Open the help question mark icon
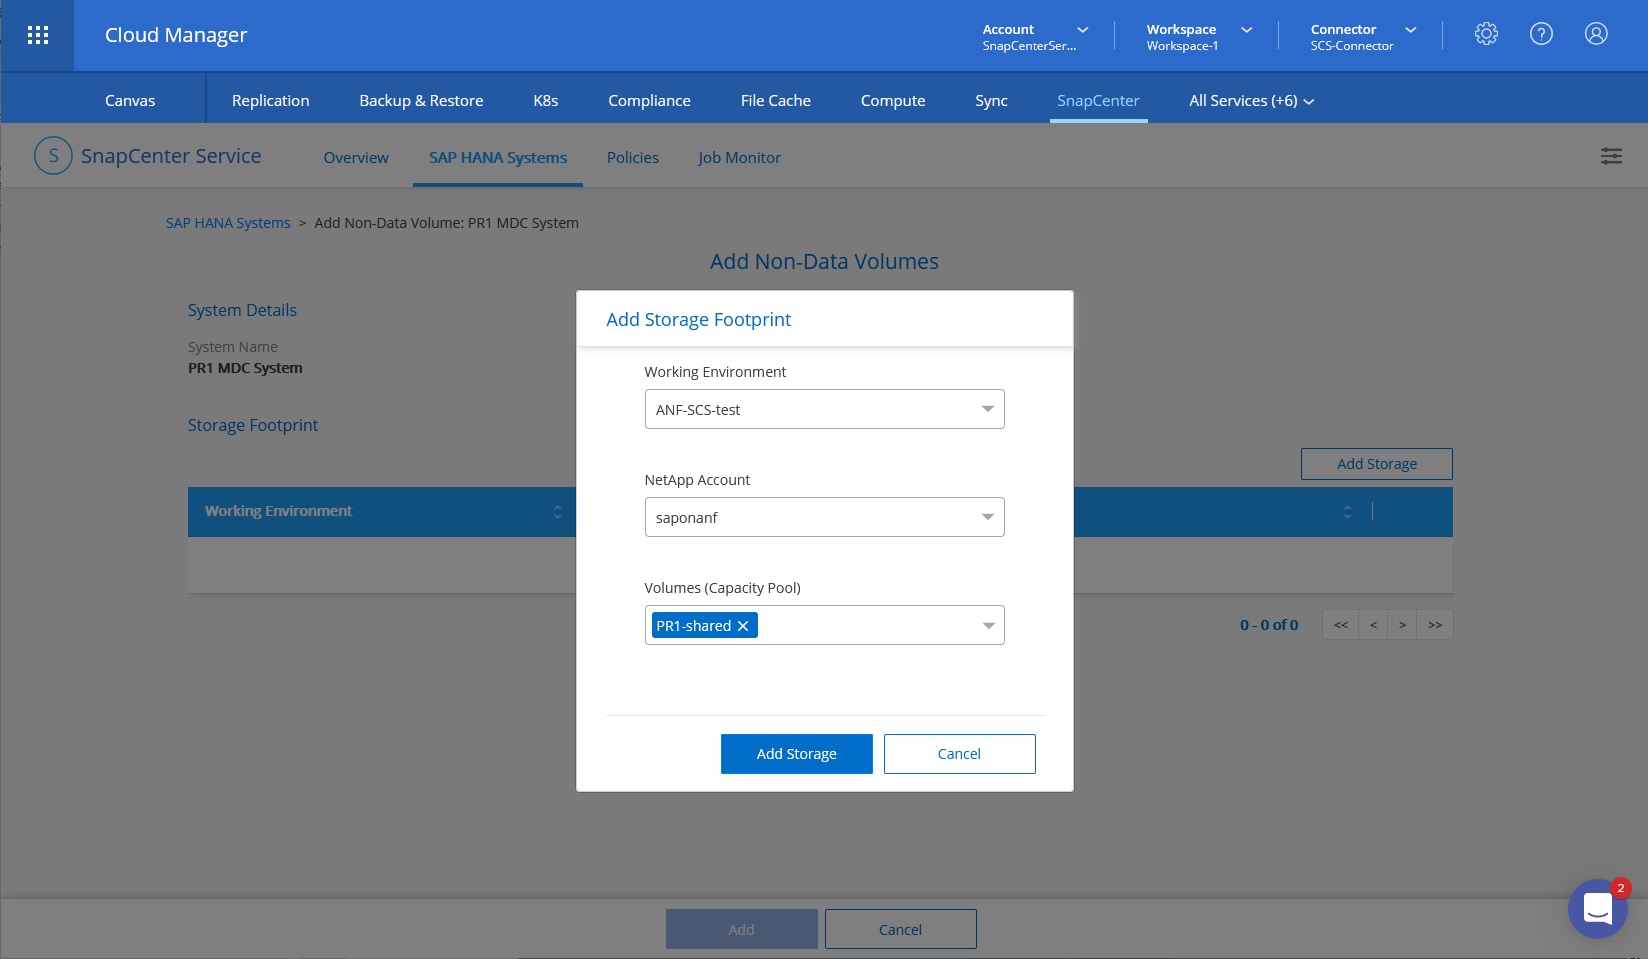Viewport: 1648px width, 959px height. click(1541, 34)
